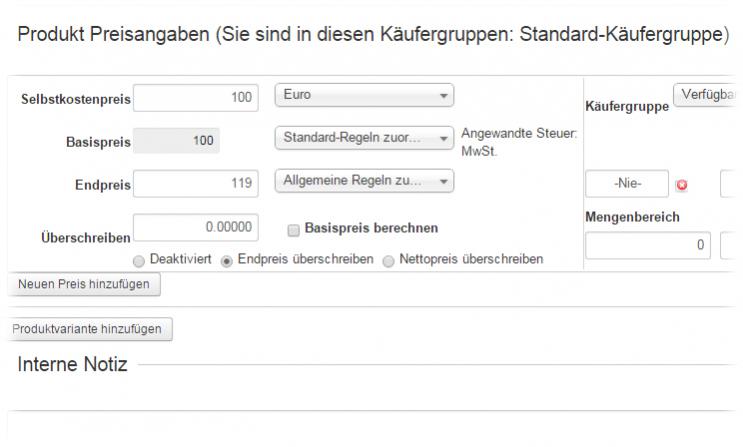Click the Interne Notiz section heading

(72, 364)
